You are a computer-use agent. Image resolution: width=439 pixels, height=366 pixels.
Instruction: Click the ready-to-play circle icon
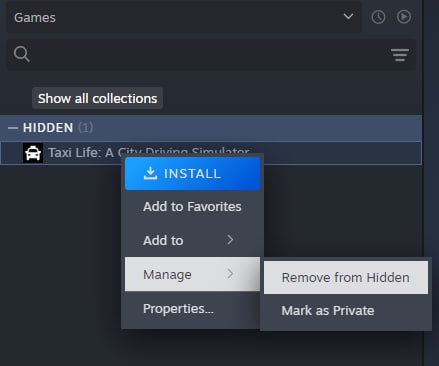point(404,17)
